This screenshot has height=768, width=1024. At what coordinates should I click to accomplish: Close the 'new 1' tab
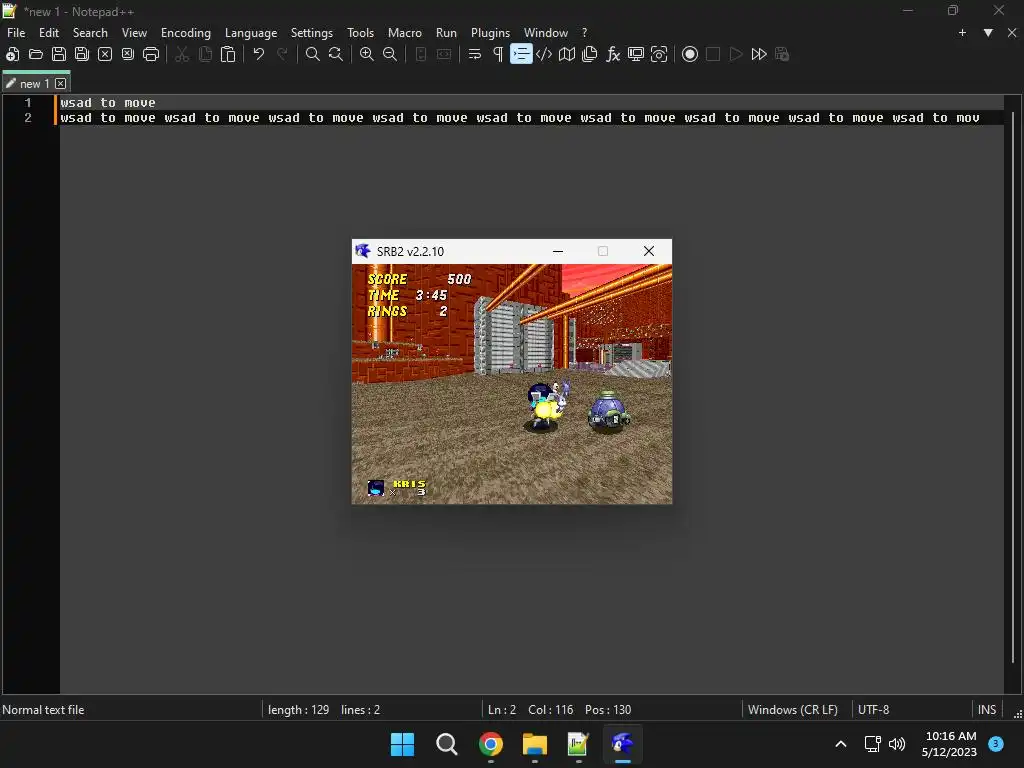point(61,84)
